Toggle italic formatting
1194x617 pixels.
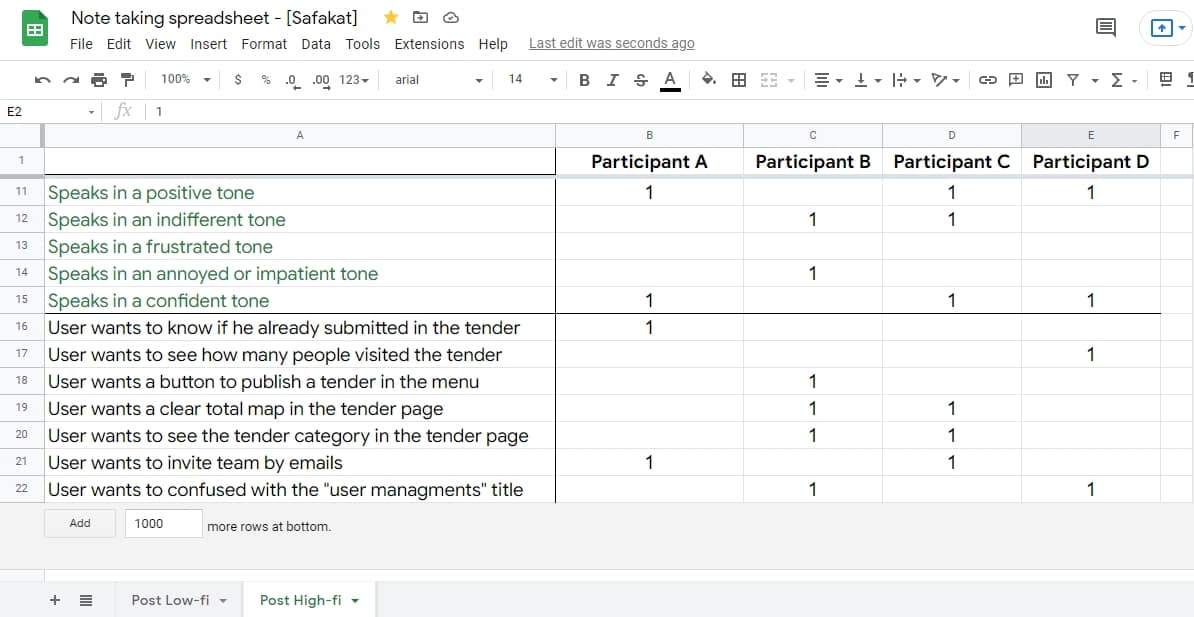click(612, 80)
